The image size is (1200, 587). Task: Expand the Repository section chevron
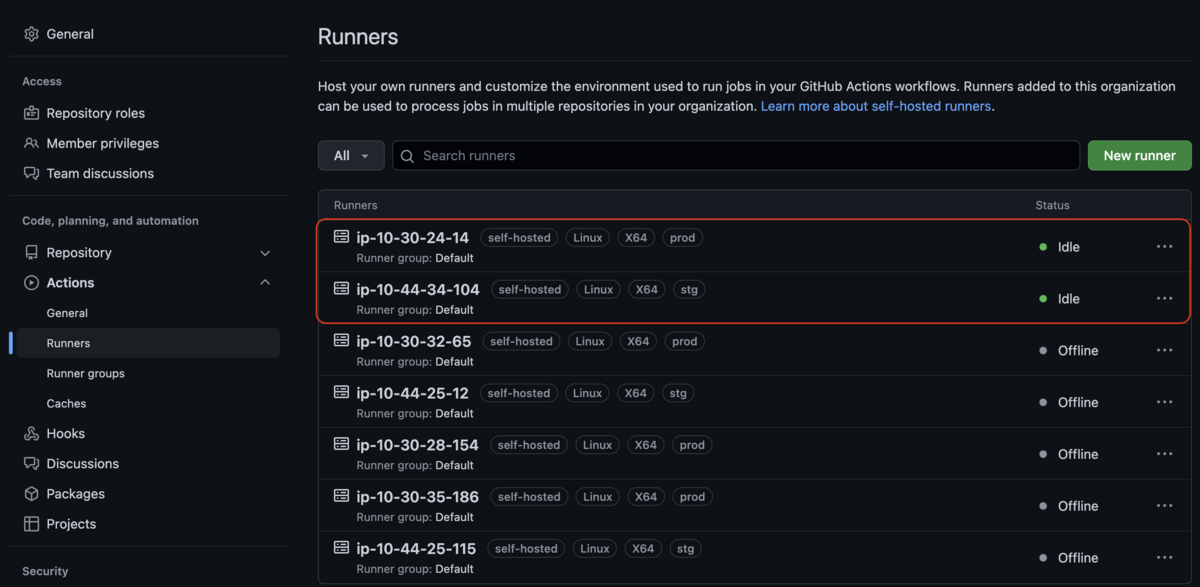pyautogui.click(x=265, y=253)
